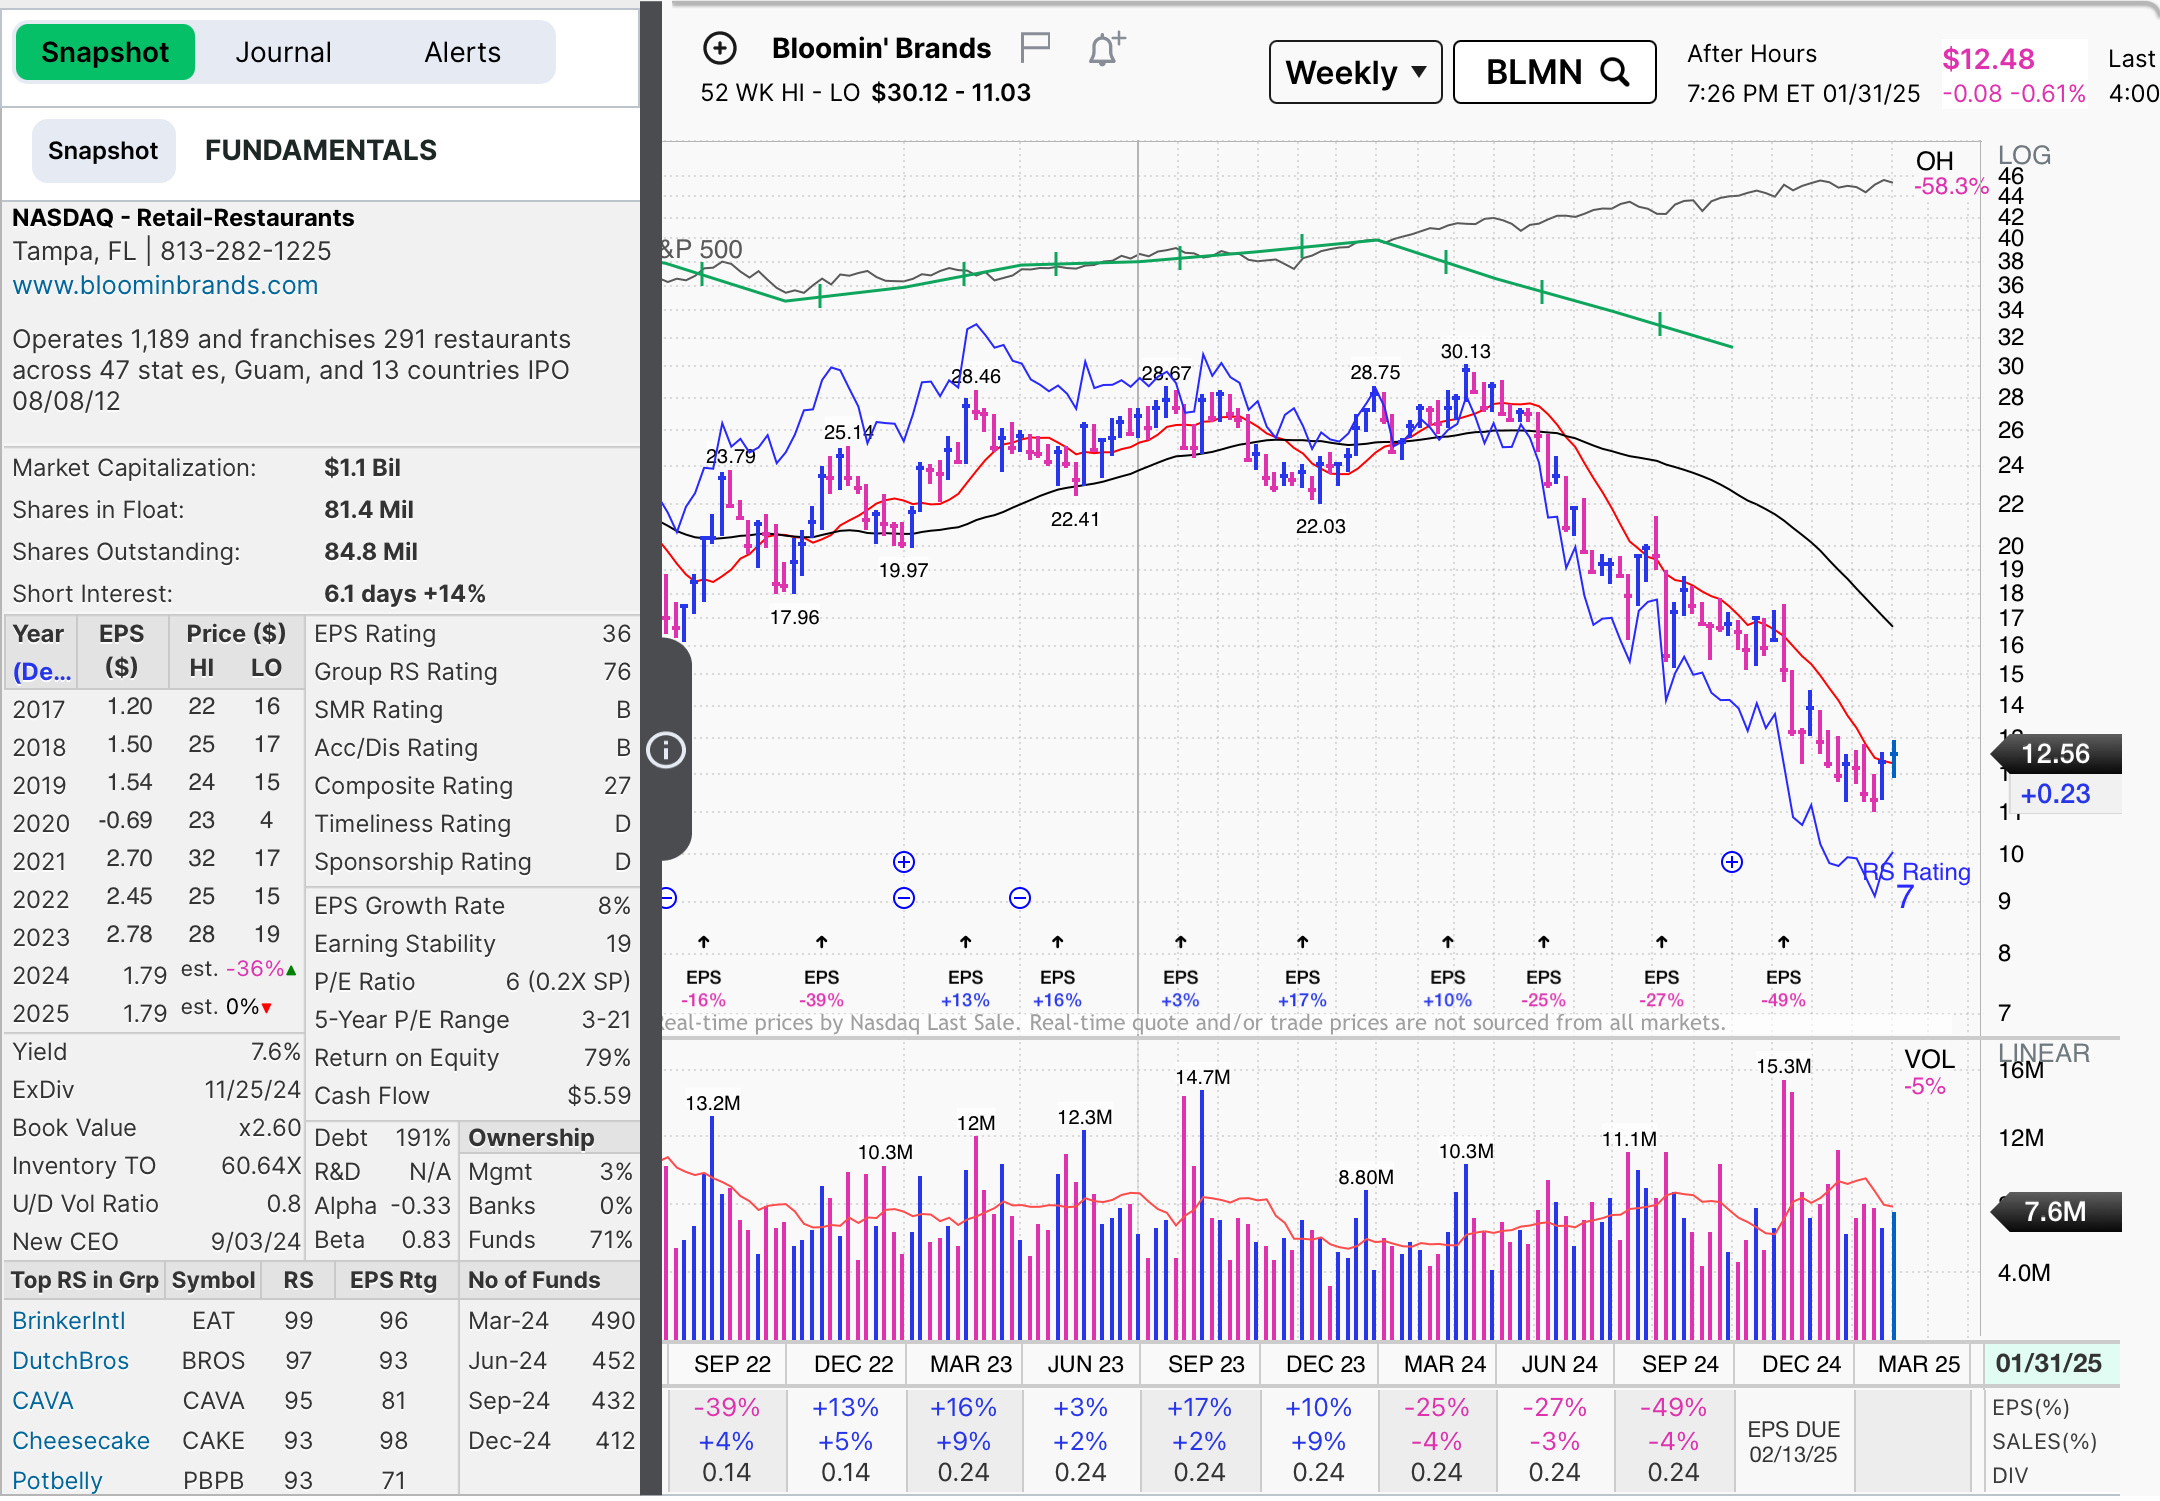This screenshot has width=2160, height=1501.
Task: Set an alert with the bell icon
Action: click(1106, 48)
